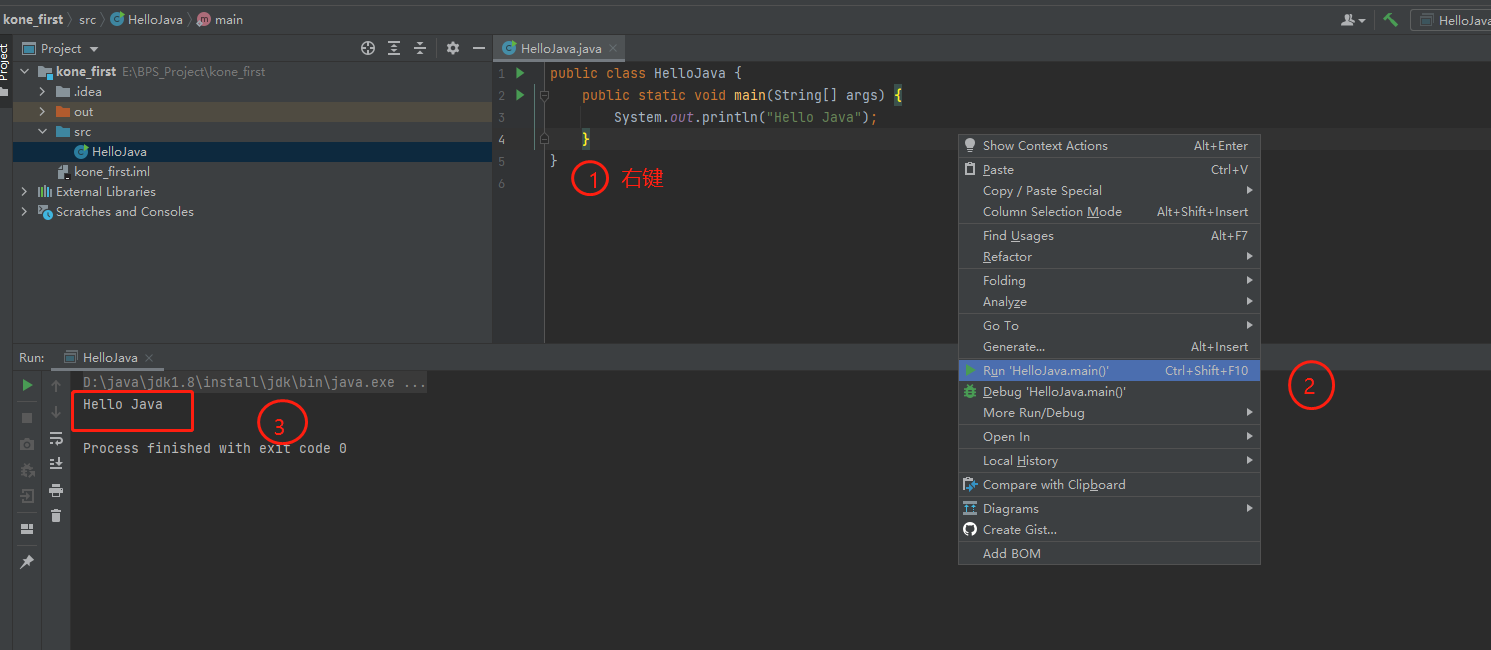Image resolution: width=1491 pixels, height=650 pixels.
Task: Toggle Soft-Wrap icon in console toolbar
Action: 56,438
